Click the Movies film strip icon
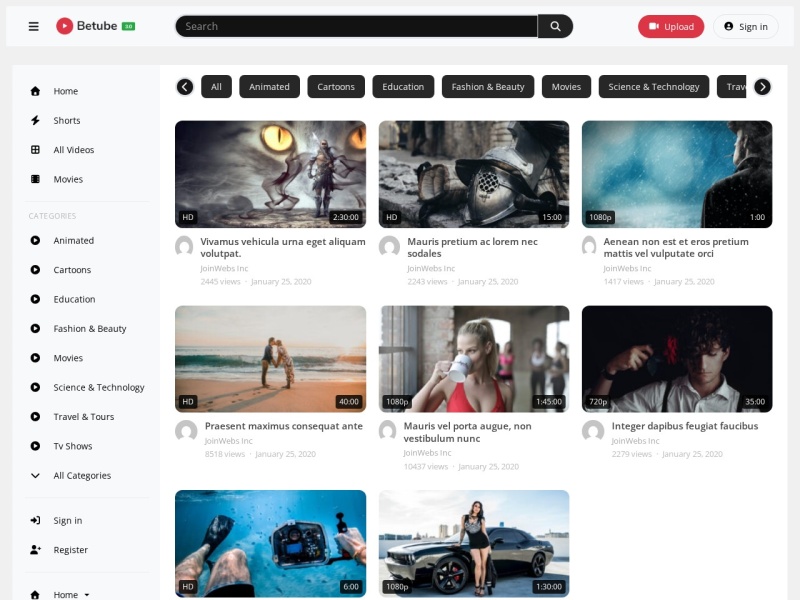The width and height of the screenshot is (800, 600). pyautogui.click(x=35, y=179)
